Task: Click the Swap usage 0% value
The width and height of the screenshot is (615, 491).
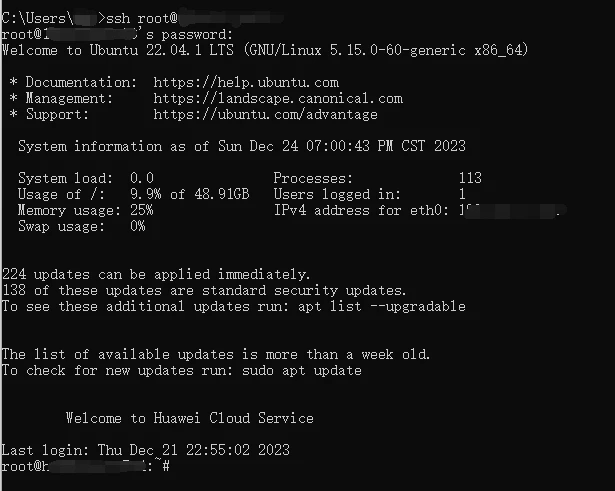Action: click(138, 226)
